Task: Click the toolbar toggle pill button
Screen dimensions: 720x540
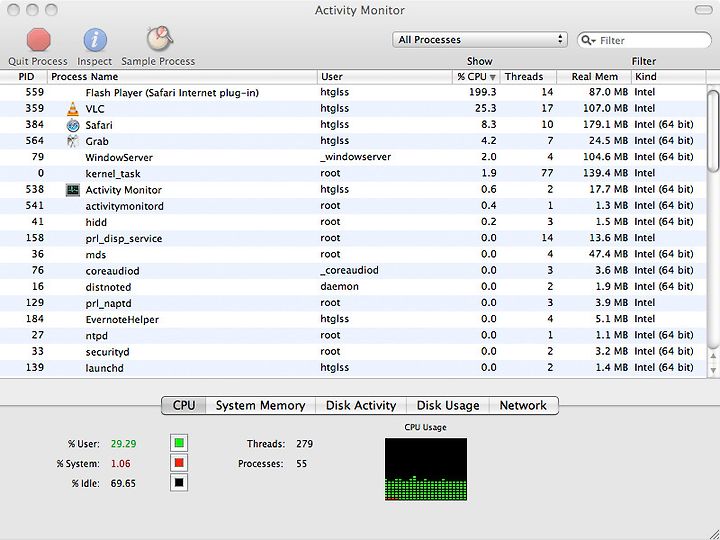Action: coord(702,10)
